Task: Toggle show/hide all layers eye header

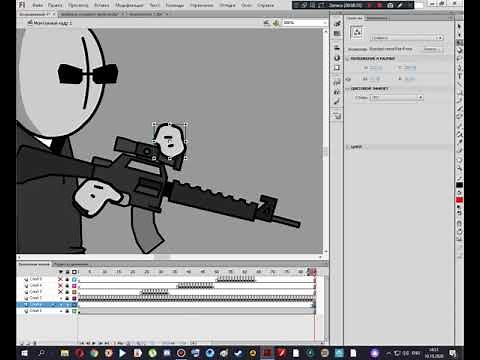Action: point(60,272)
